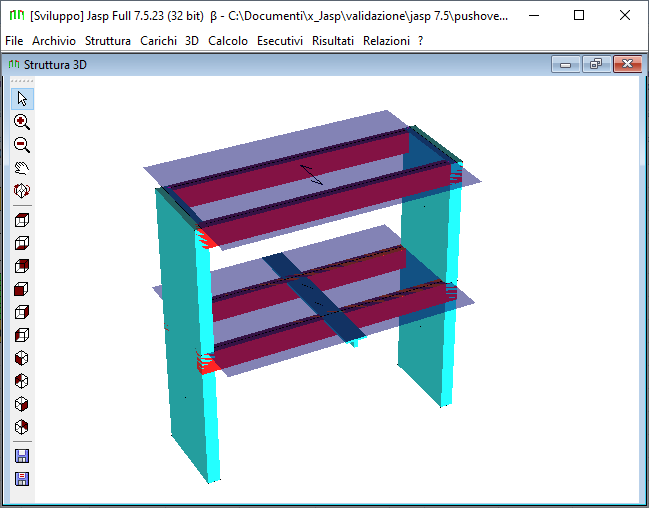Select the 3D rotate view tool
Viewport: 649px width, 508px height.
pyautogui.click(x=22, y=191)
